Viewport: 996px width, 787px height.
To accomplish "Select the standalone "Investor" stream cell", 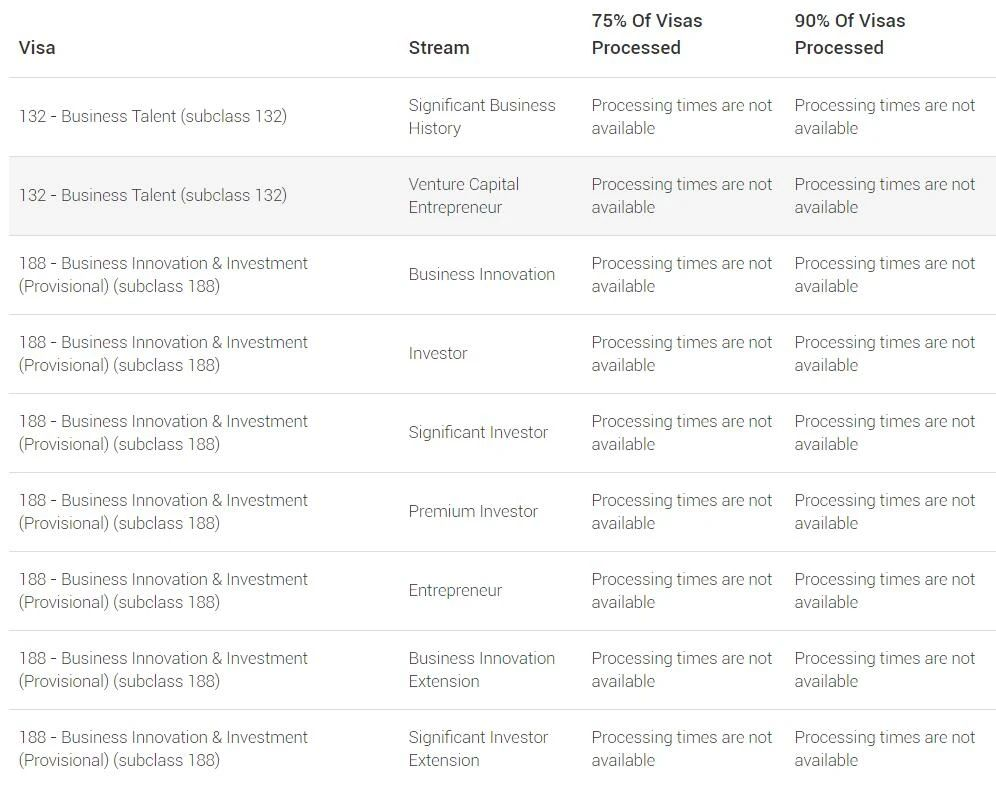I will 438,354.
